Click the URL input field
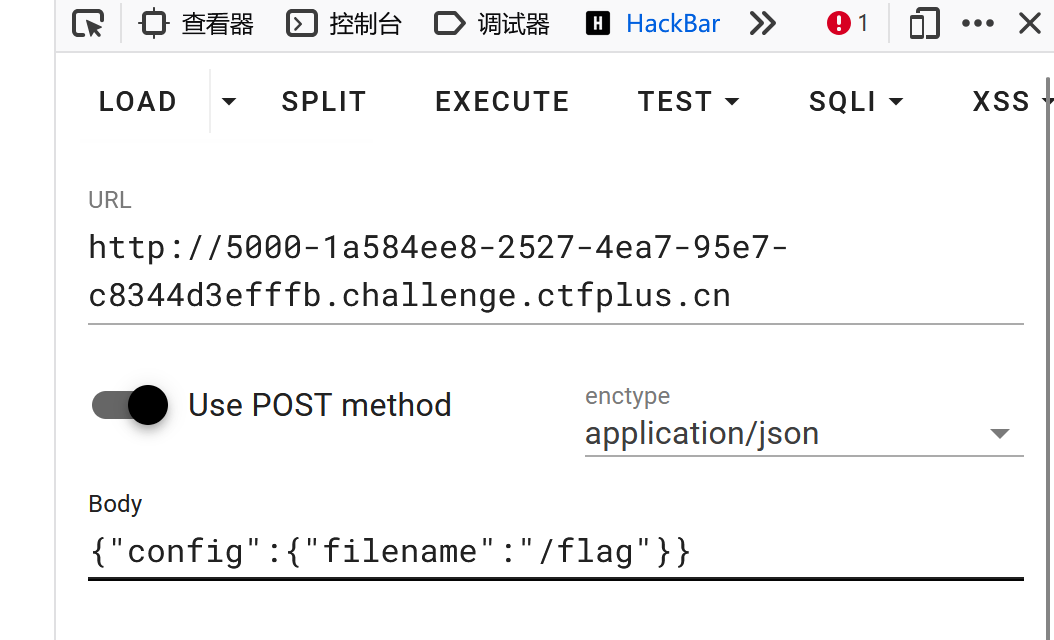 (555, 272)
